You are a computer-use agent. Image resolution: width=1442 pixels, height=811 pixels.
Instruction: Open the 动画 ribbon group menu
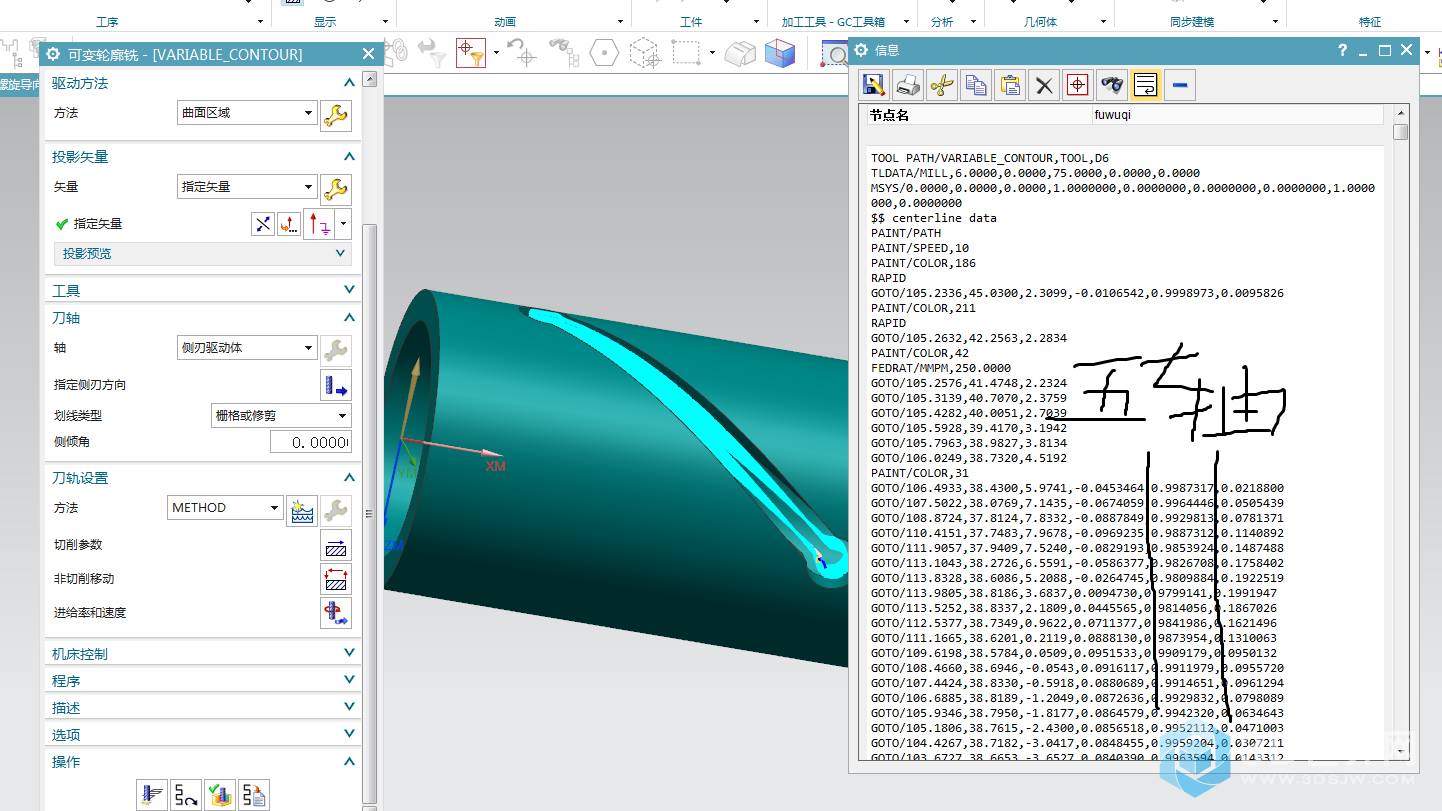(621, 21)
